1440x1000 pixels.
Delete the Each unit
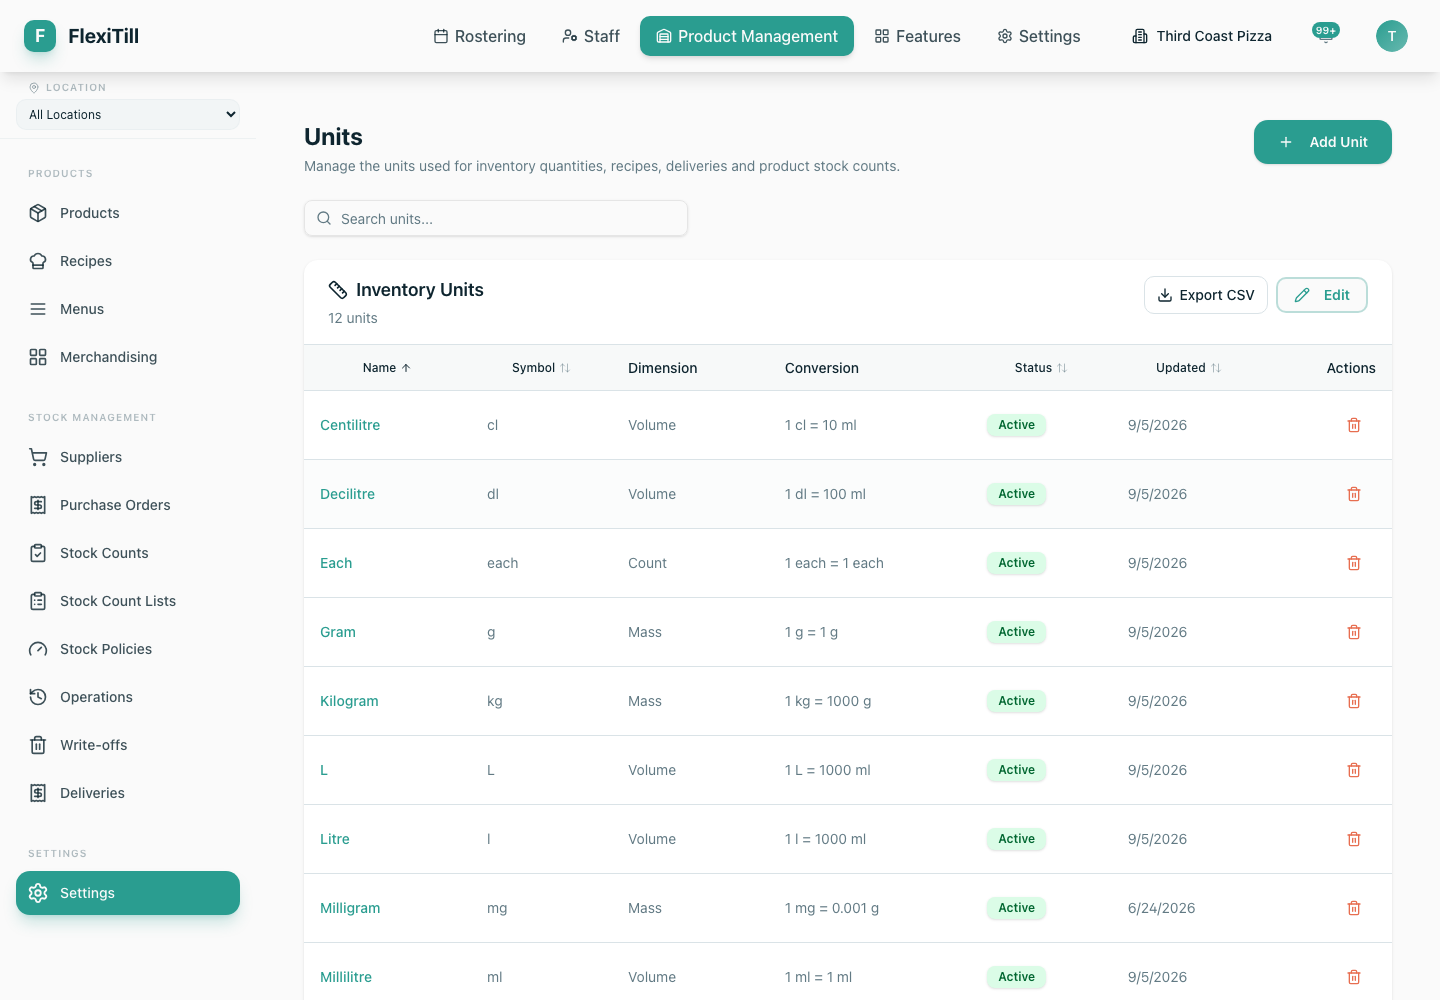[1354, 563]
